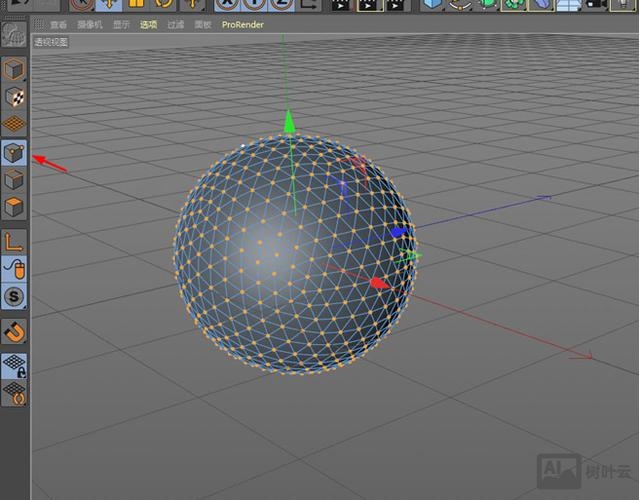639x500 pixels.
Task: Enable Snap magnet icon
Action: pyautogui.click(x=14, y=331)
